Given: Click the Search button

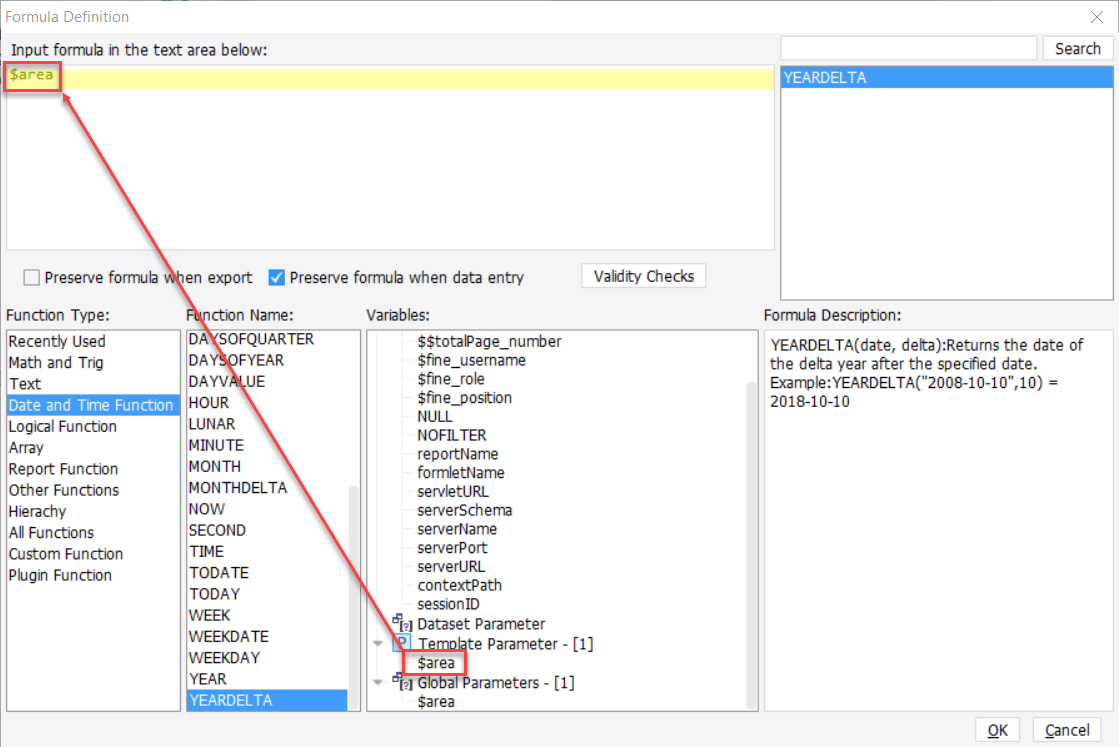Looking at the screenshot, I should (x=1077, y=47).
